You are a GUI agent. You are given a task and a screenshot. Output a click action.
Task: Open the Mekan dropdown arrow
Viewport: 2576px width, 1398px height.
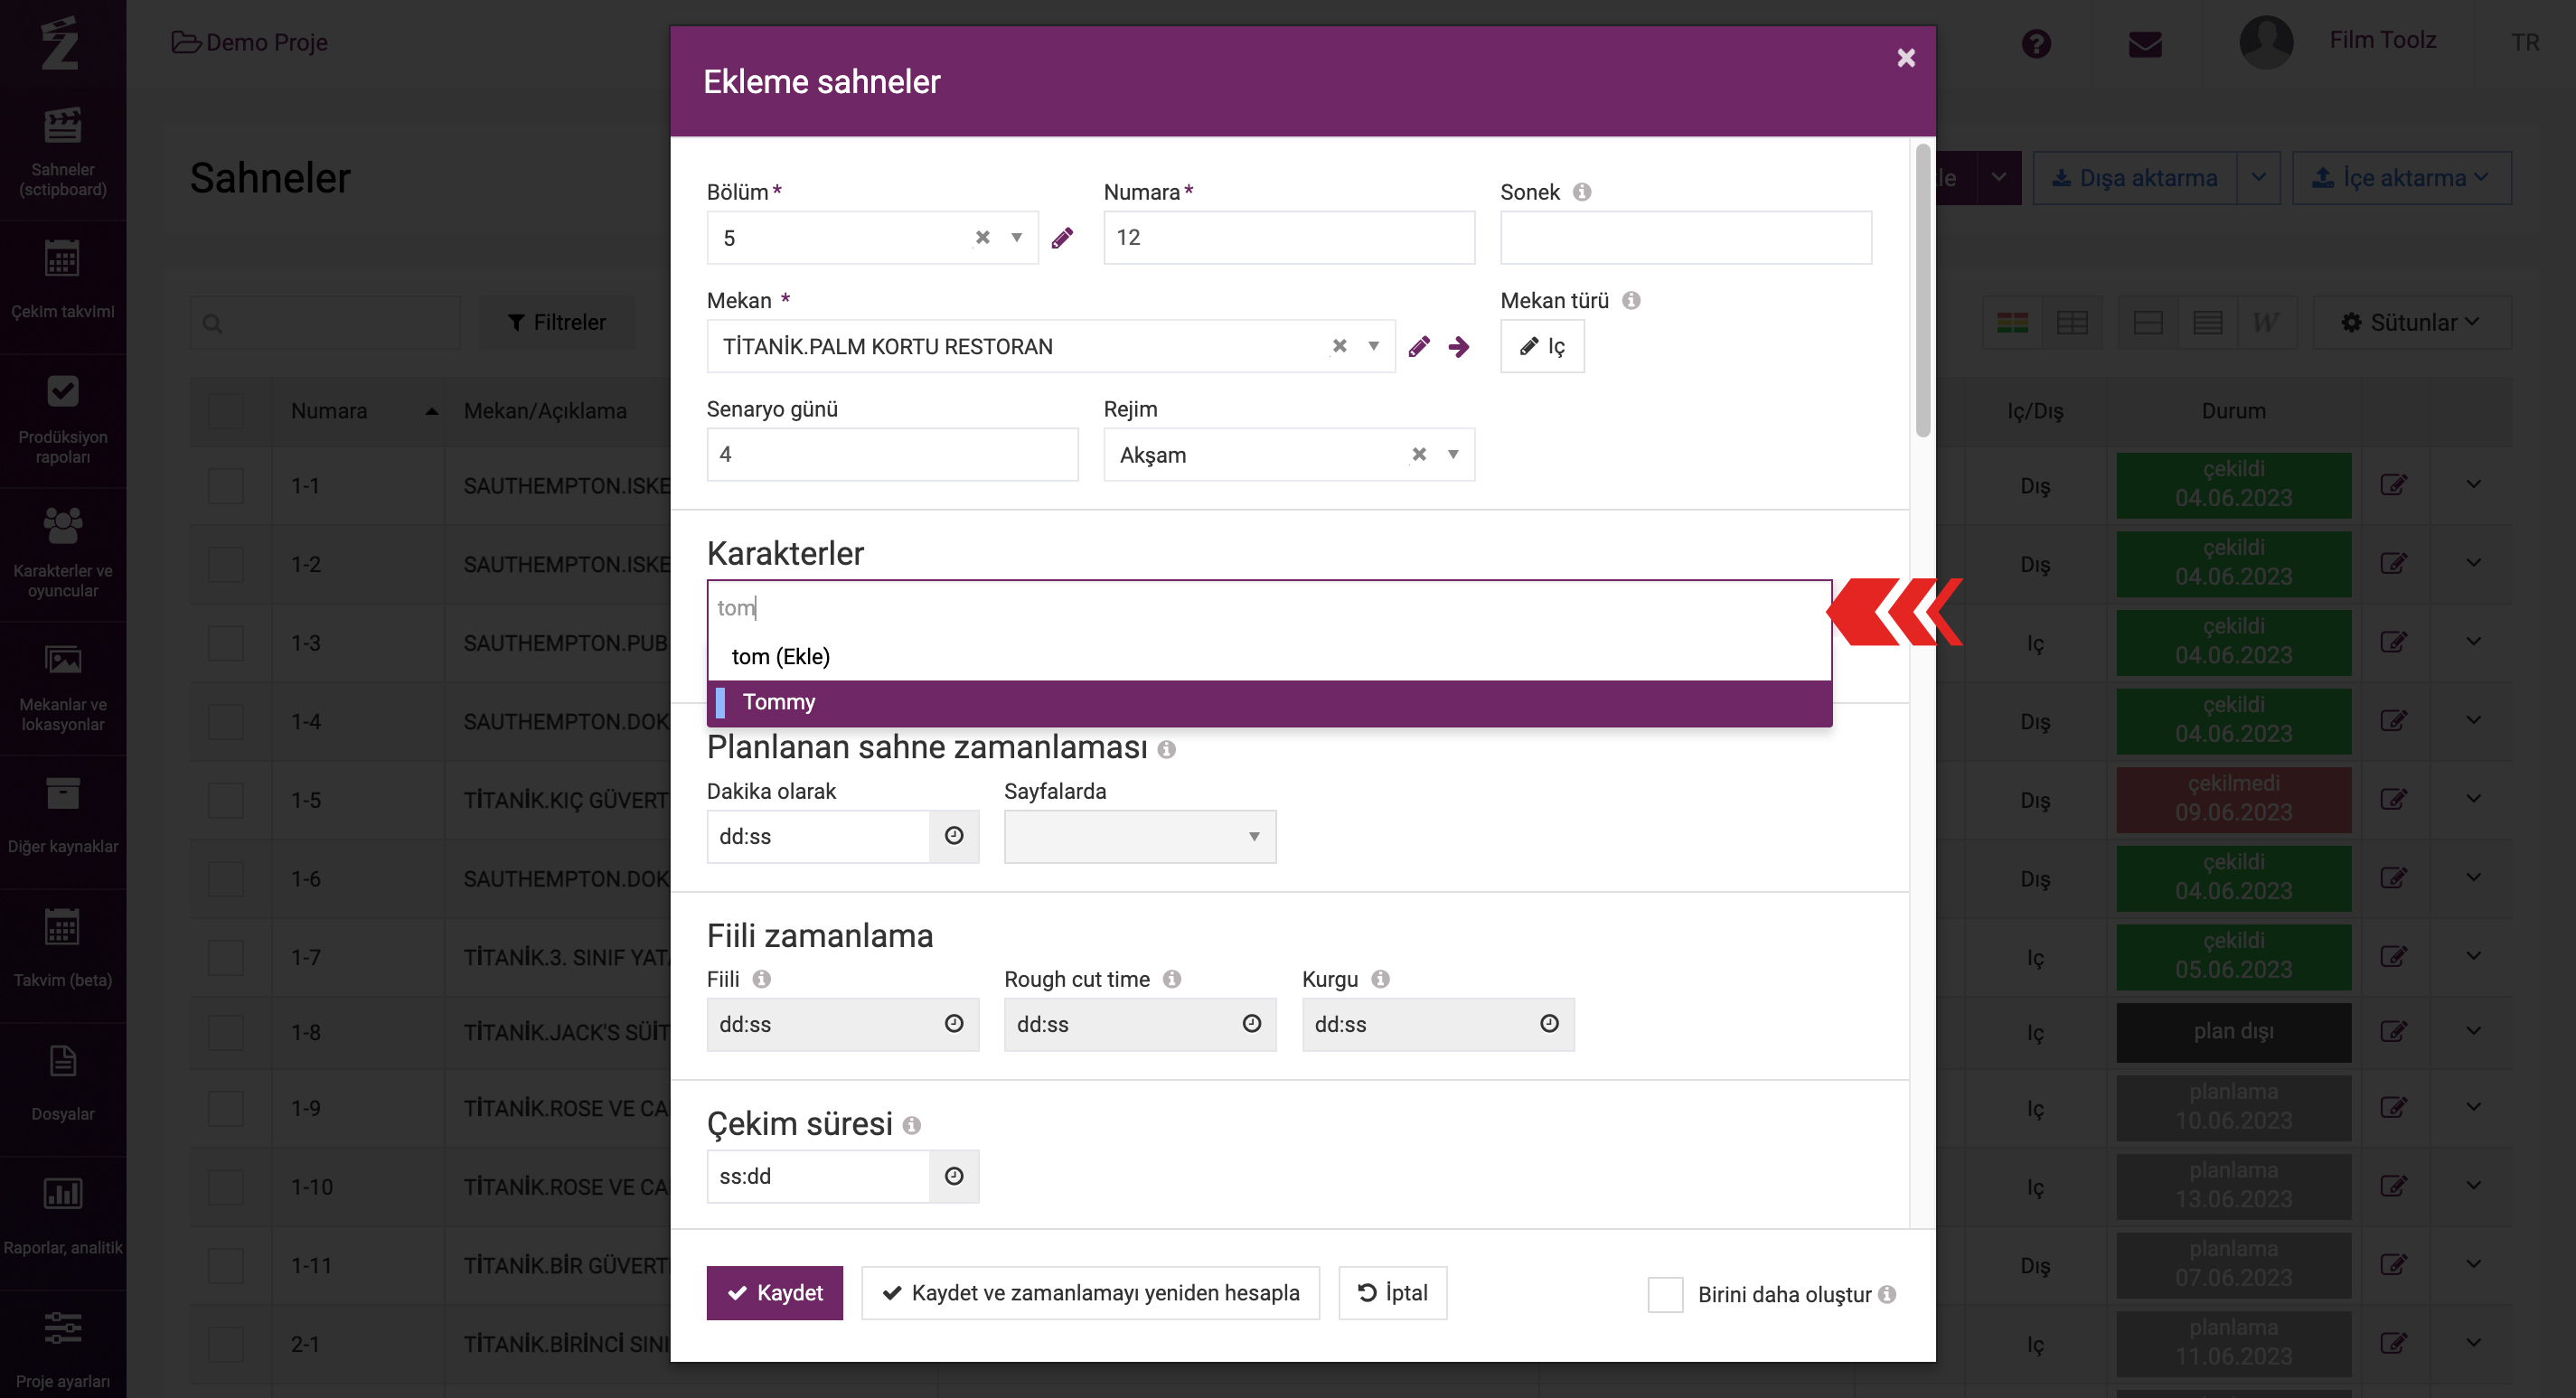1374,346
